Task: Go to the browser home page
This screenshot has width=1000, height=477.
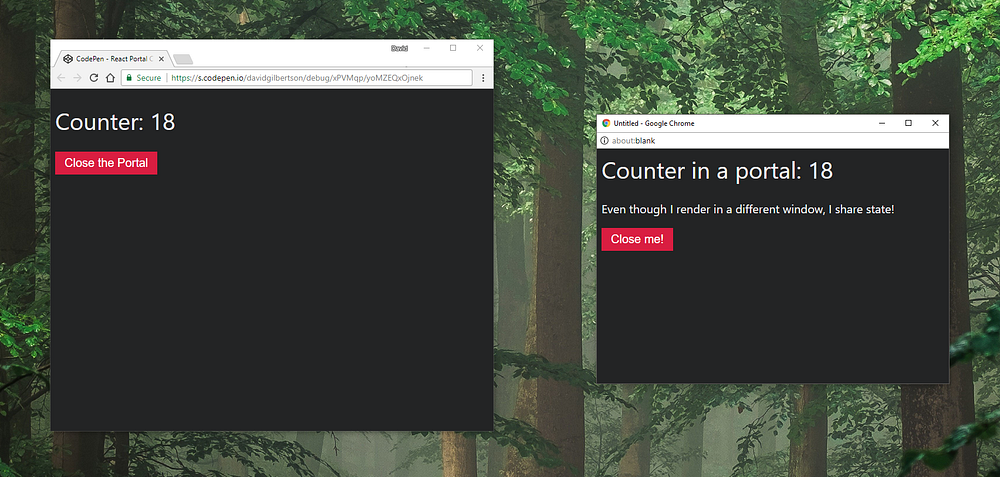Action: pos(110,78)
